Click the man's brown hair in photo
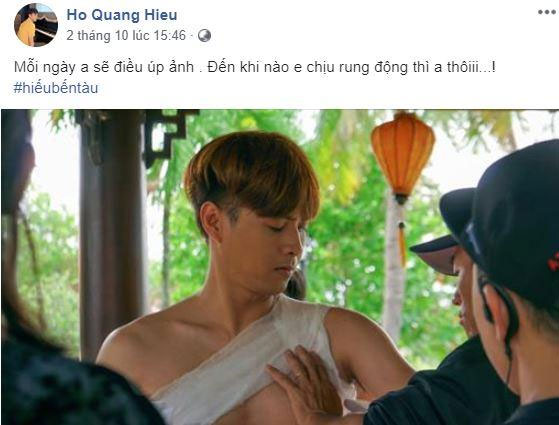 251,171
